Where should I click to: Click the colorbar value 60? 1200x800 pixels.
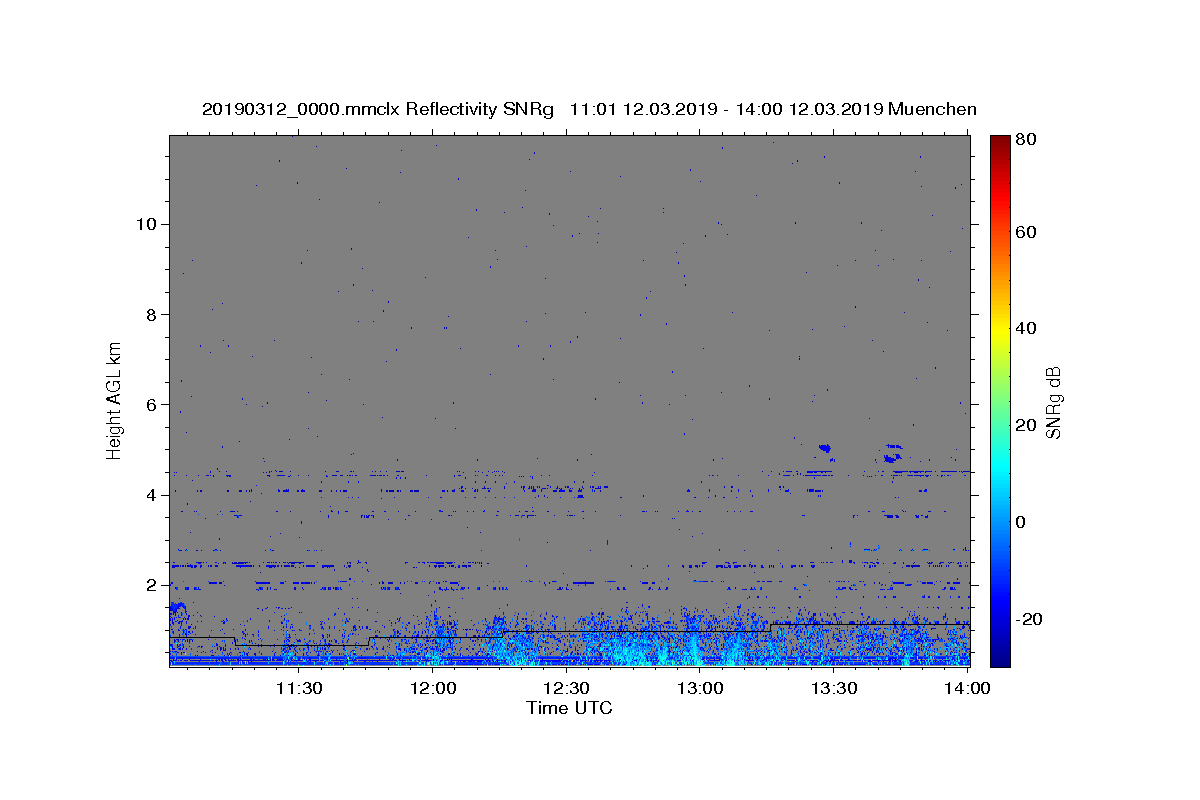[1025, 232]
